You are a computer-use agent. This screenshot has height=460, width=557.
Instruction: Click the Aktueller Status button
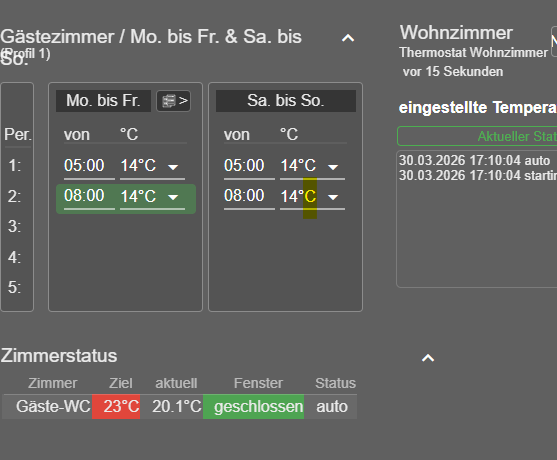[477, 136]
